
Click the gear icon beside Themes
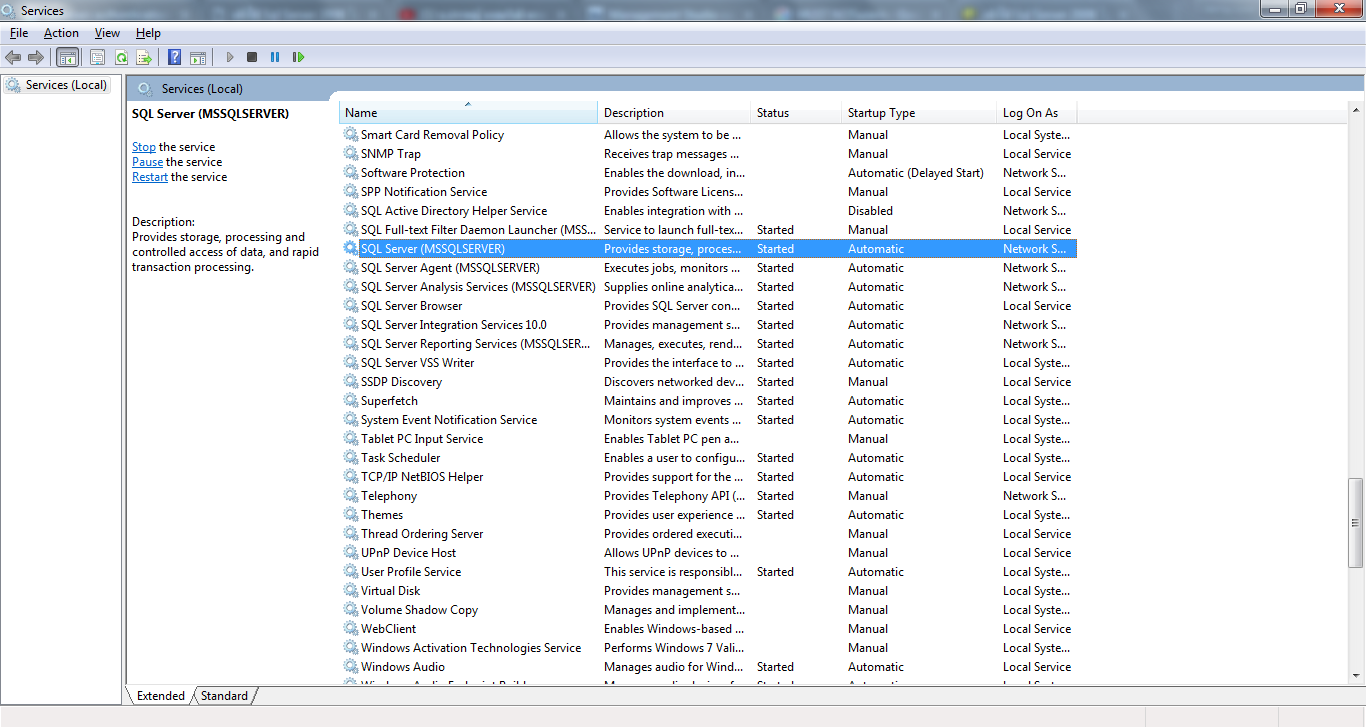pos(350,514)
